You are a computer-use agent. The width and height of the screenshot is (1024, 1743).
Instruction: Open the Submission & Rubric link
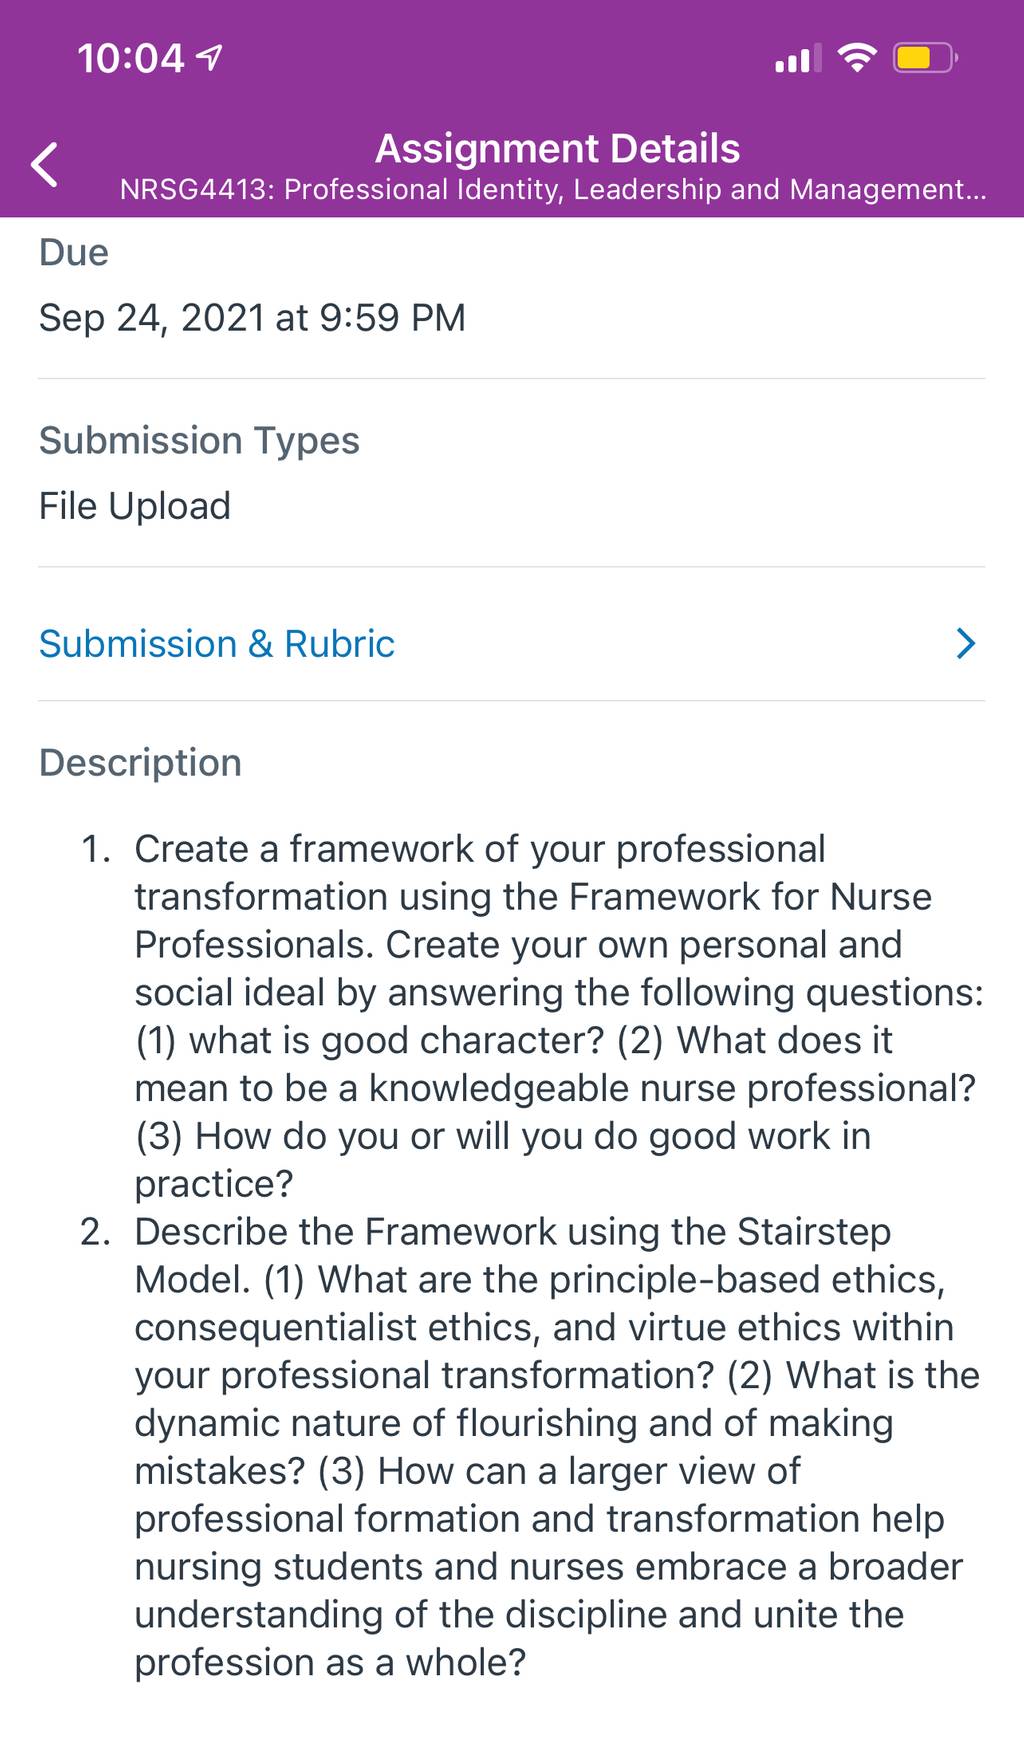tap(217, 644)
